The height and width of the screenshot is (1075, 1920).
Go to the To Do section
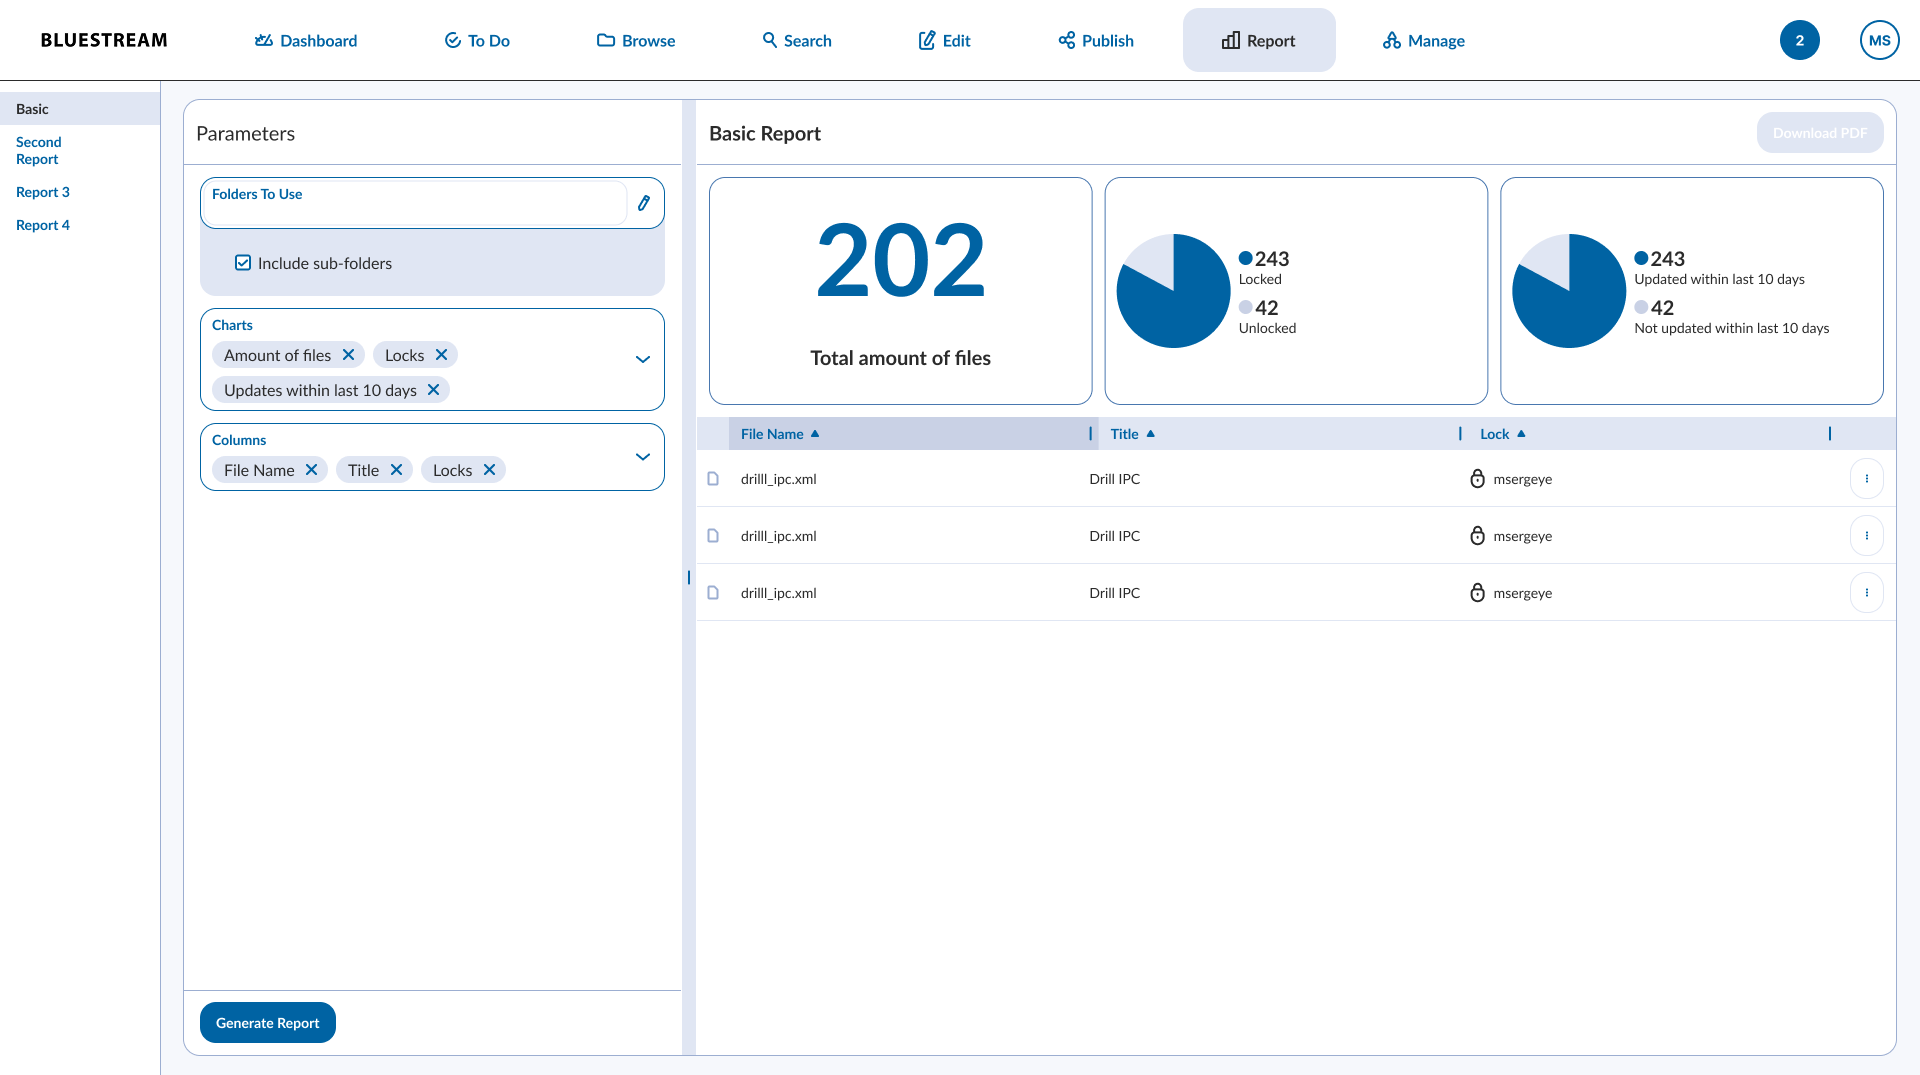[x=477, y=40]
